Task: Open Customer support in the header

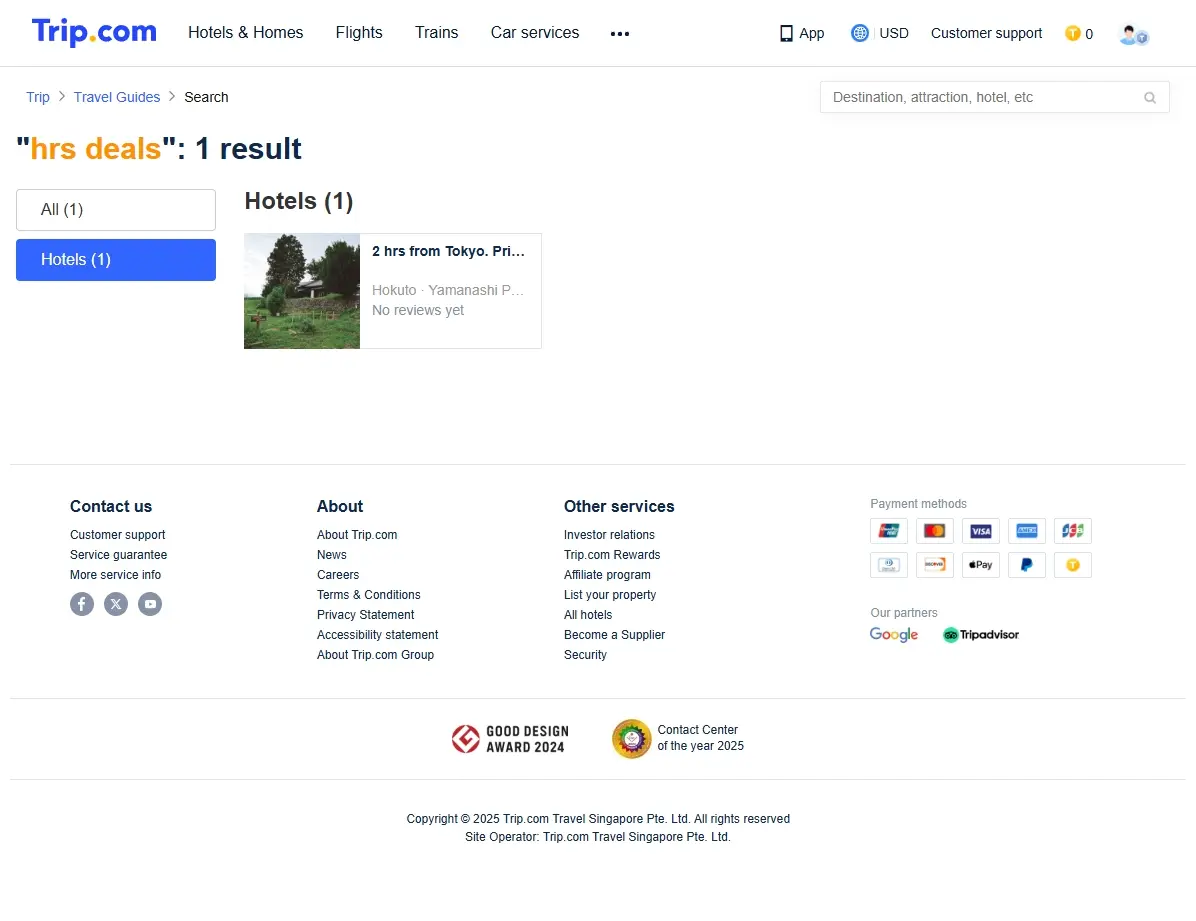Action: pyautogui.click(x=986, y=34)
